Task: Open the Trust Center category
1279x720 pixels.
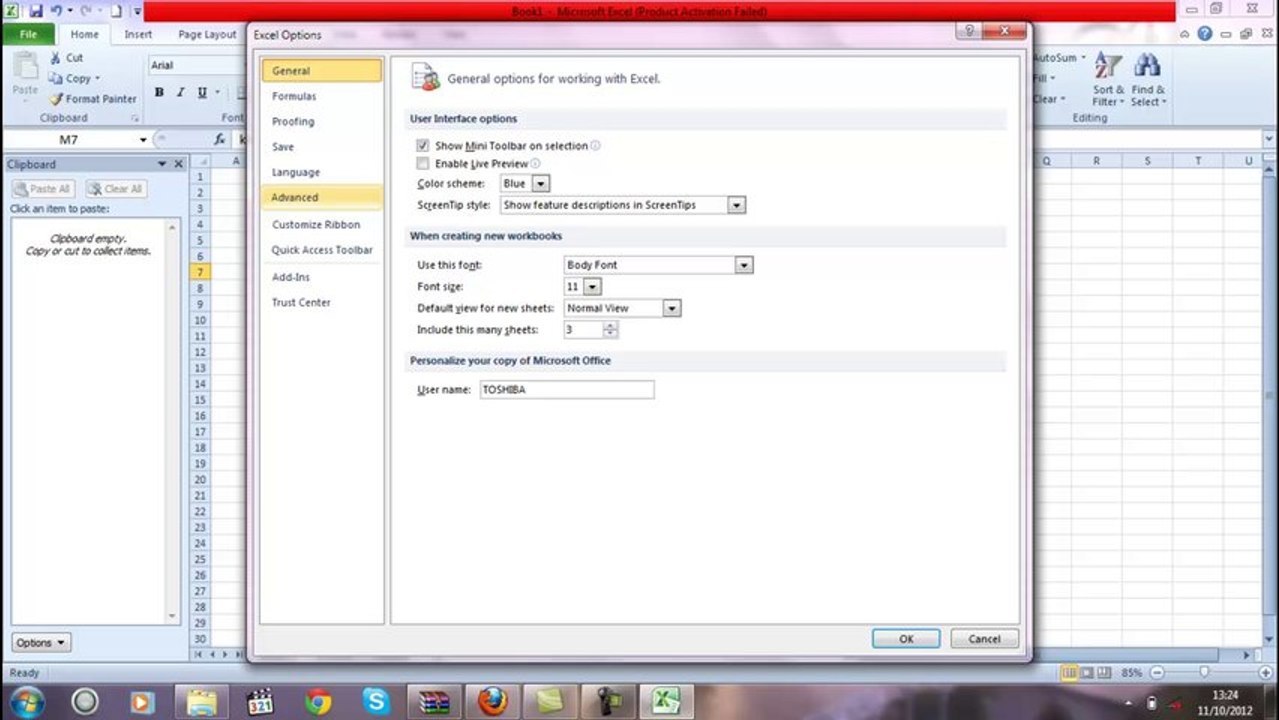Action: pos(321,302)
